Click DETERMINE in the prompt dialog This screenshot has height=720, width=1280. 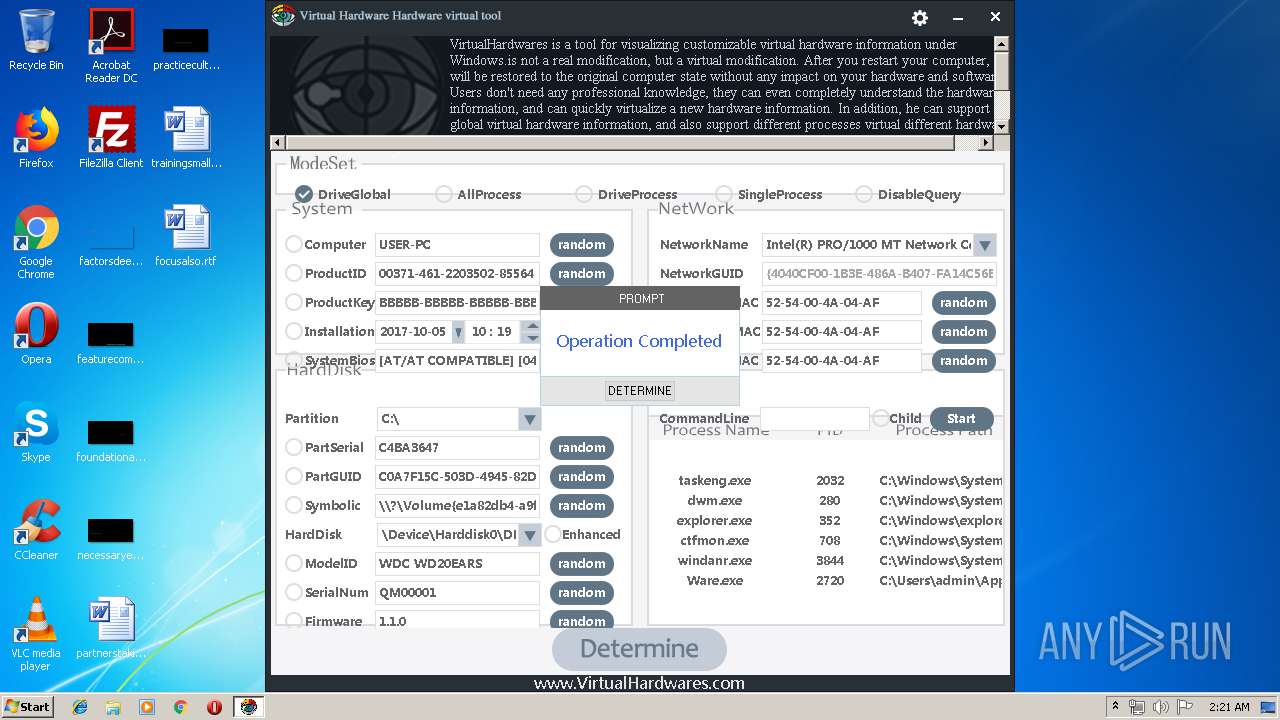click(640, 391)
